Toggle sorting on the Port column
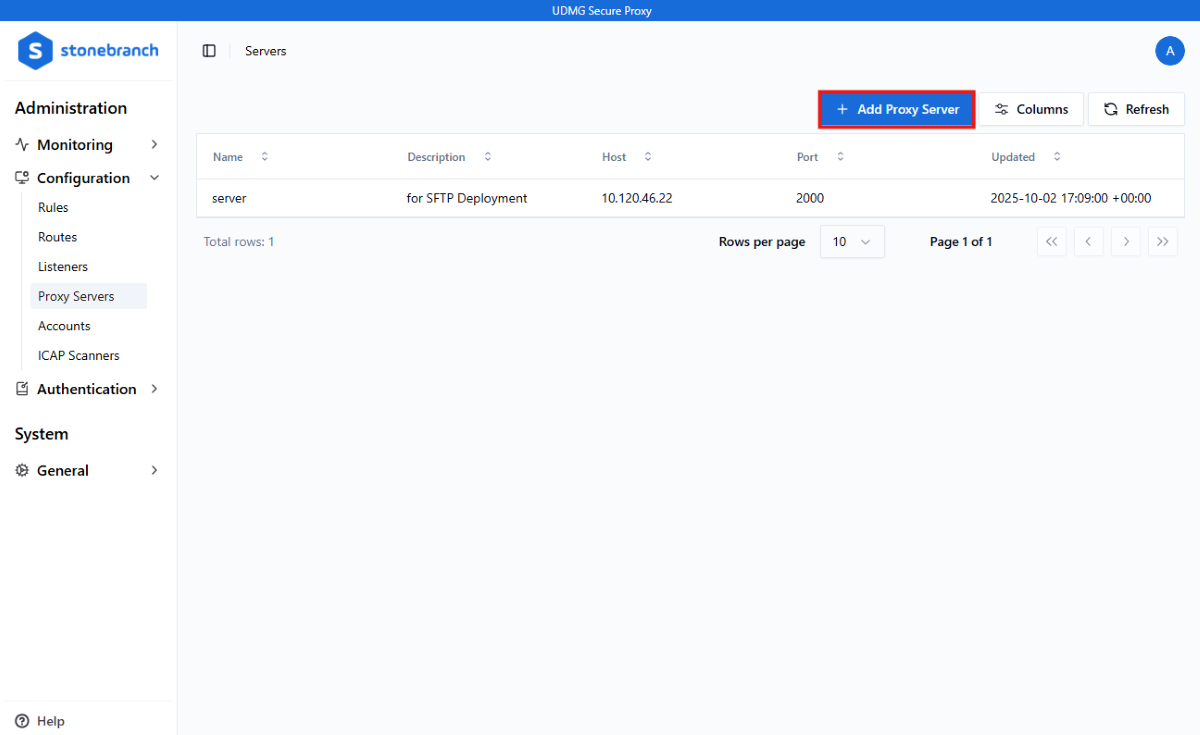Image resolution: width=1200 pixels, height=735 pixels. pos(838,156)
